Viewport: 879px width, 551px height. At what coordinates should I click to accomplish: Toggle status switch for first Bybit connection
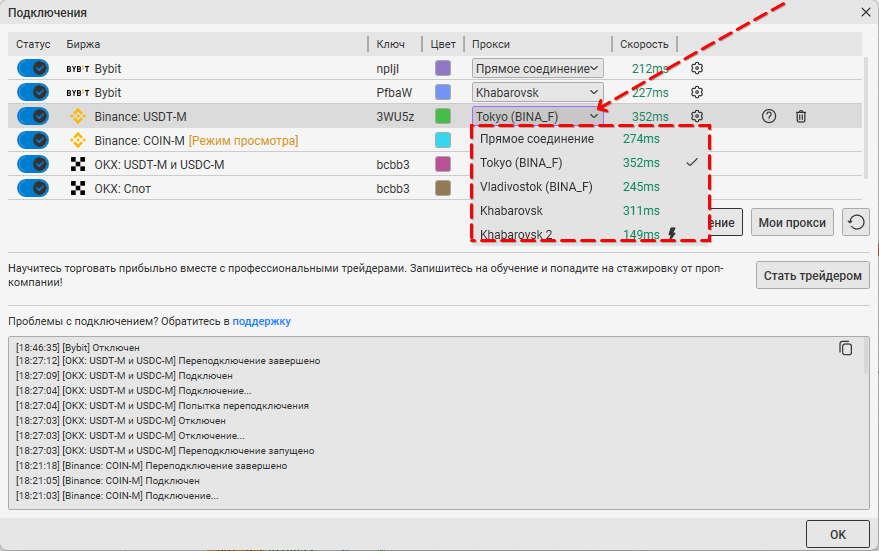32,68
